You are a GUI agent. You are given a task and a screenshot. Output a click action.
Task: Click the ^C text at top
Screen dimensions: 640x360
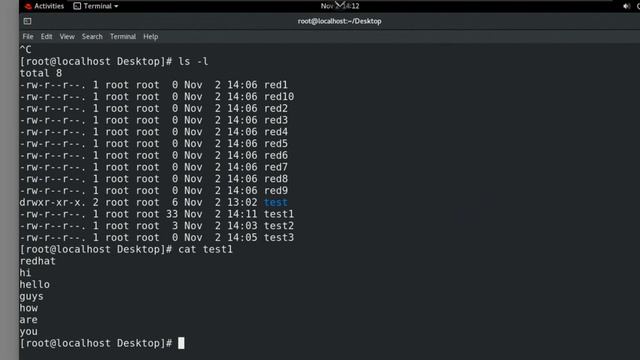(x=25, y=50)
